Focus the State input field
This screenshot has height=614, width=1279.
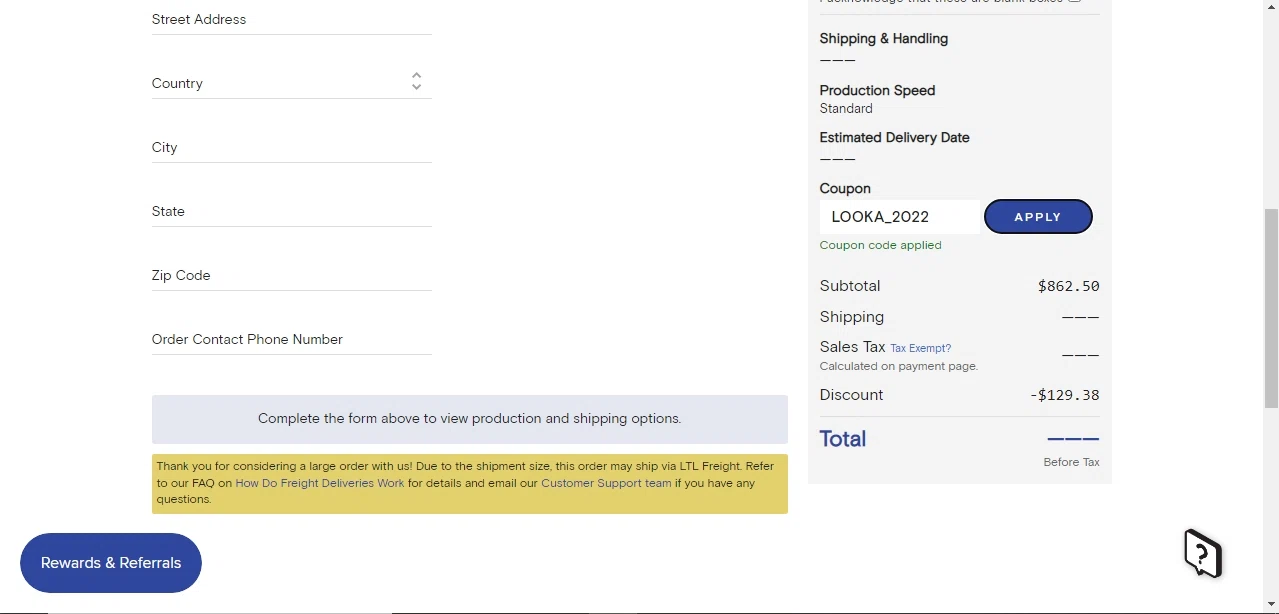[x=291, y=211]
